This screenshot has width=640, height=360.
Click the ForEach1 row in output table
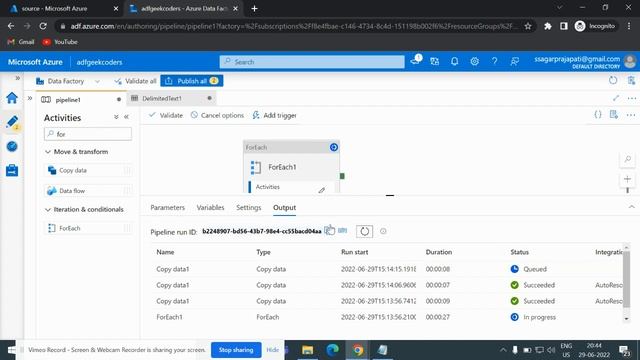click(386, 317)
